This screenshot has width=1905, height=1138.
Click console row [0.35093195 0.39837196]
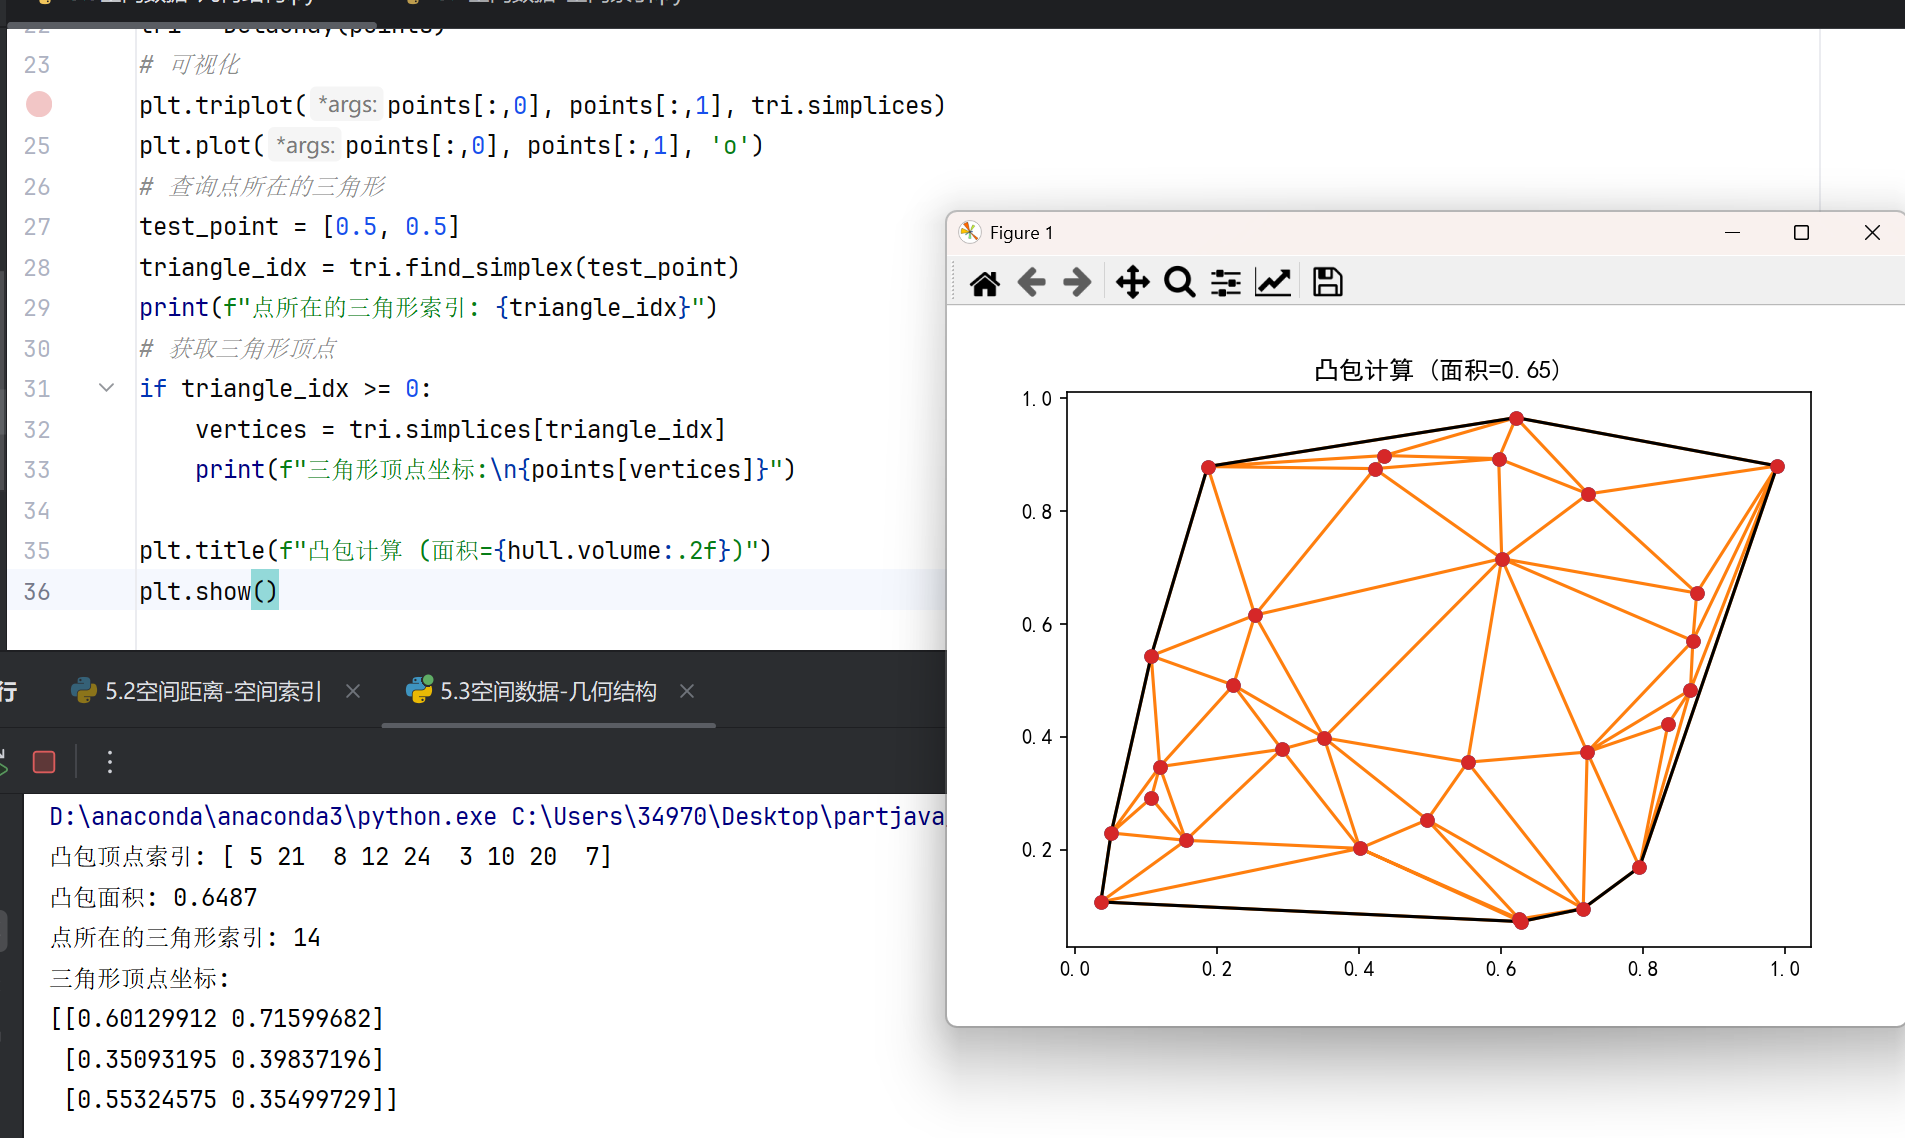(x=224, y=1059)
